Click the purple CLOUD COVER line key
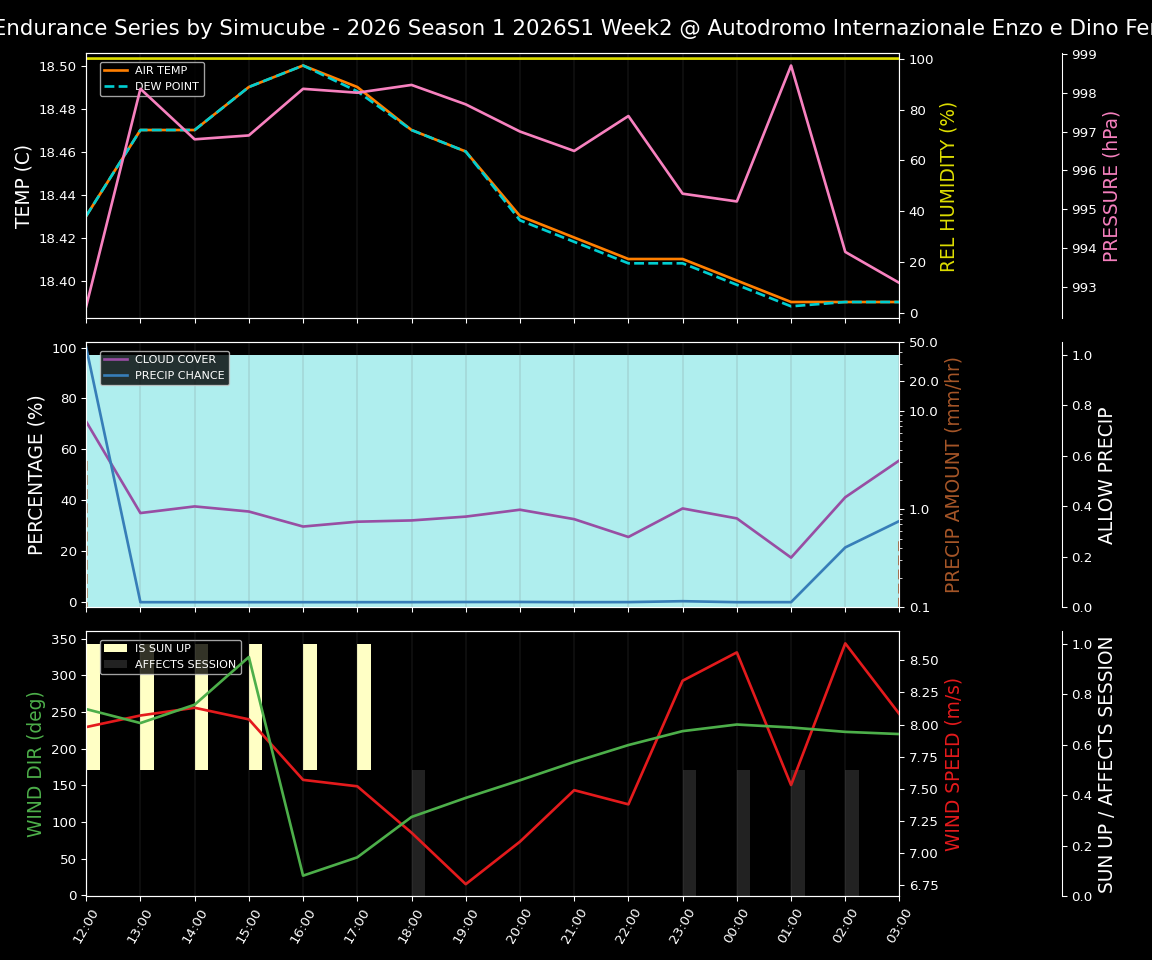Viewport: 1152px width, 960px height. click(114, 359)
